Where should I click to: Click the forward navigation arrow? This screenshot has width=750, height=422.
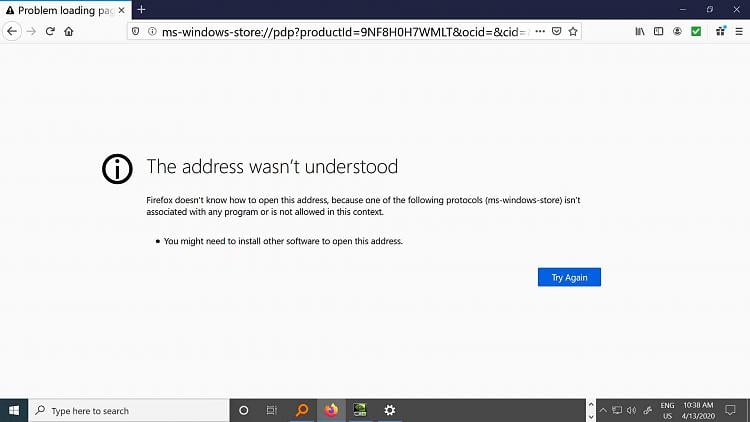[31, 32]
